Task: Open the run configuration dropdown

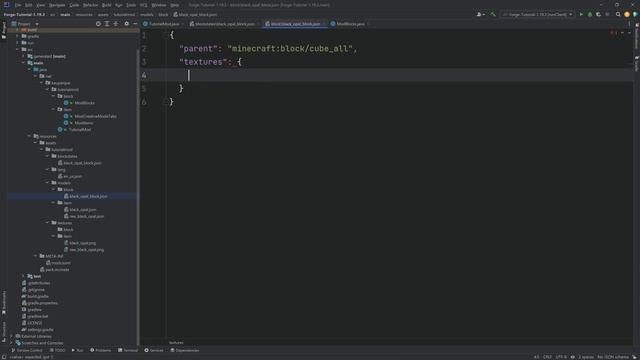Action: pyautogui.click(x=537, y=14)
